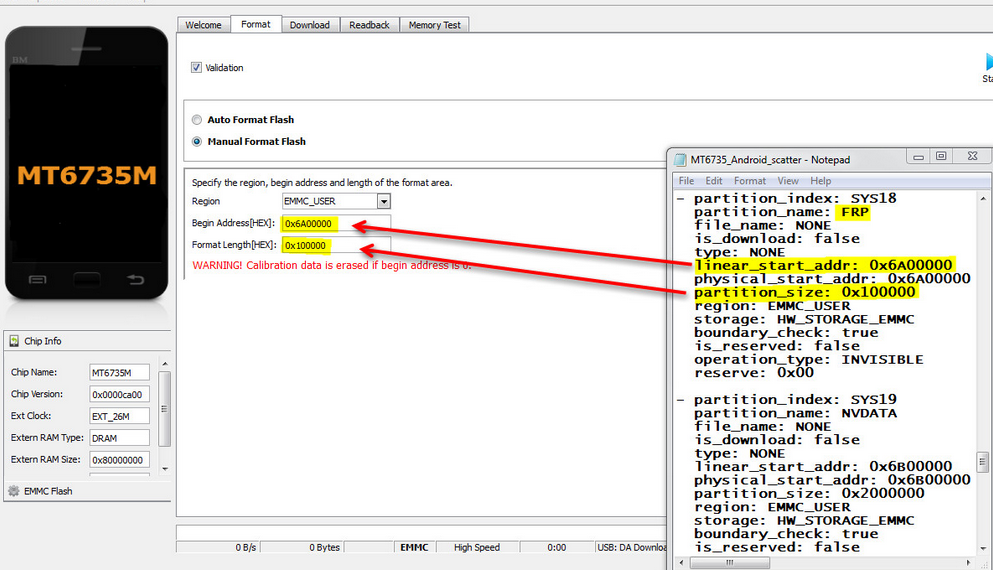
Task: Click the reserve: 0x00 line
Action: click(x=754, y=372)
